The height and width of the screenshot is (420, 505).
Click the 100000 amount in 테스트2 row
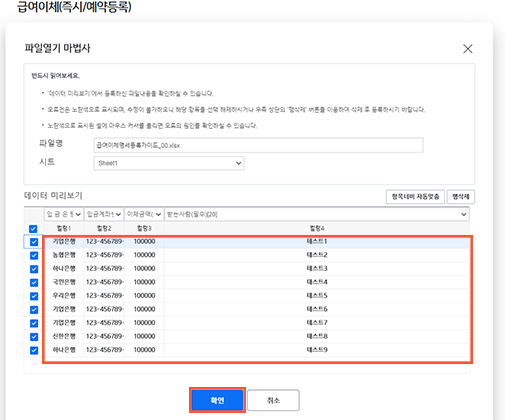point(144,255)
